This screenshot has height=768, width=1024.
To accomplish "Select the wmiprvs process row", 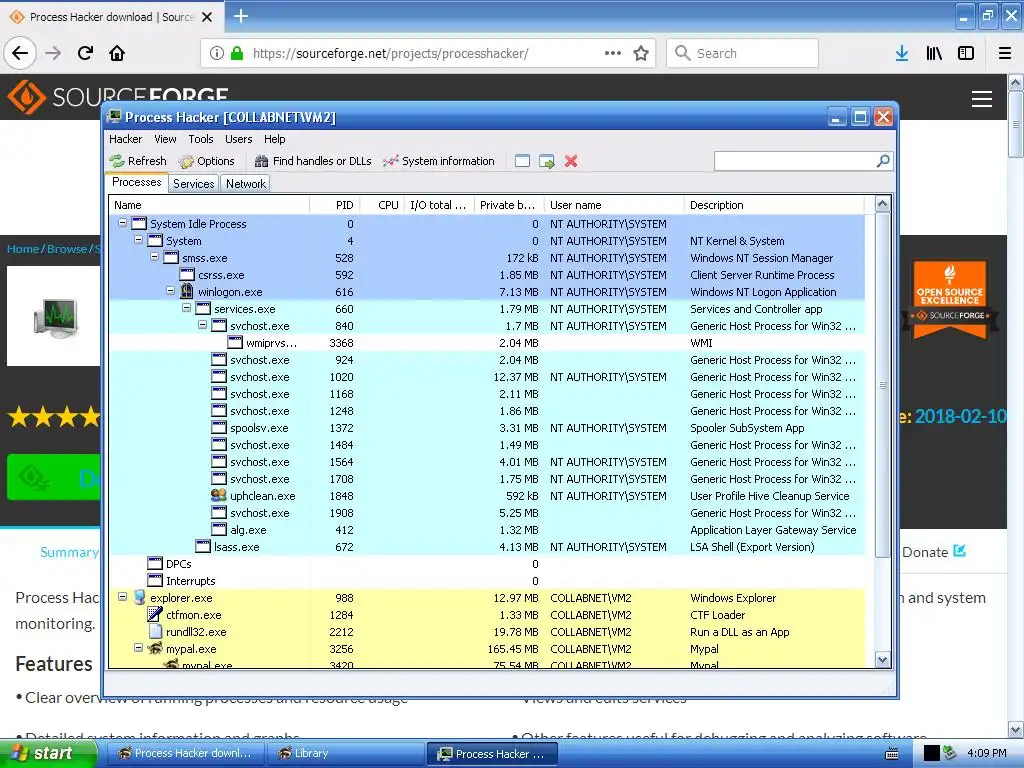I will pos(487,343).
